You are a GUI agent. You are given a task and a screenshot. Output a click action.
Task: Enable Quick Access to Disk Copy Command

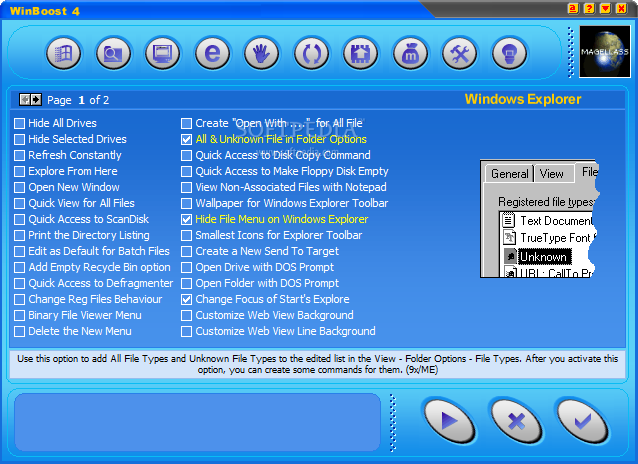click(186, 155)
